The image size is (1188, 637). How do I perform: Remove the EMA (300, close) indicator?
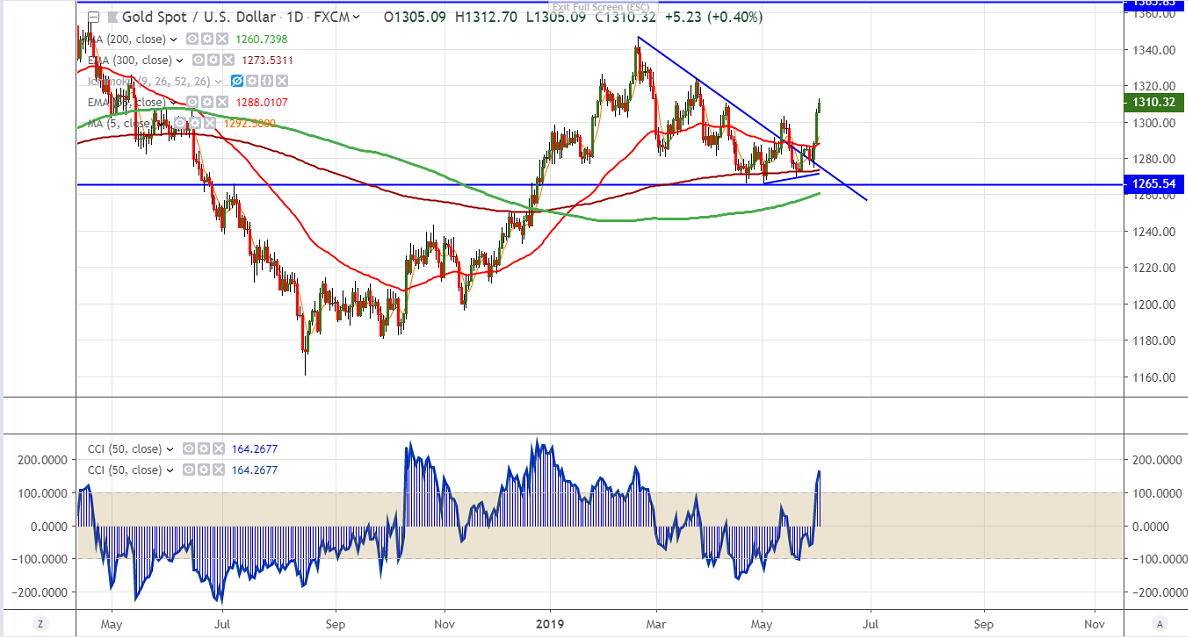coord(228,60)
